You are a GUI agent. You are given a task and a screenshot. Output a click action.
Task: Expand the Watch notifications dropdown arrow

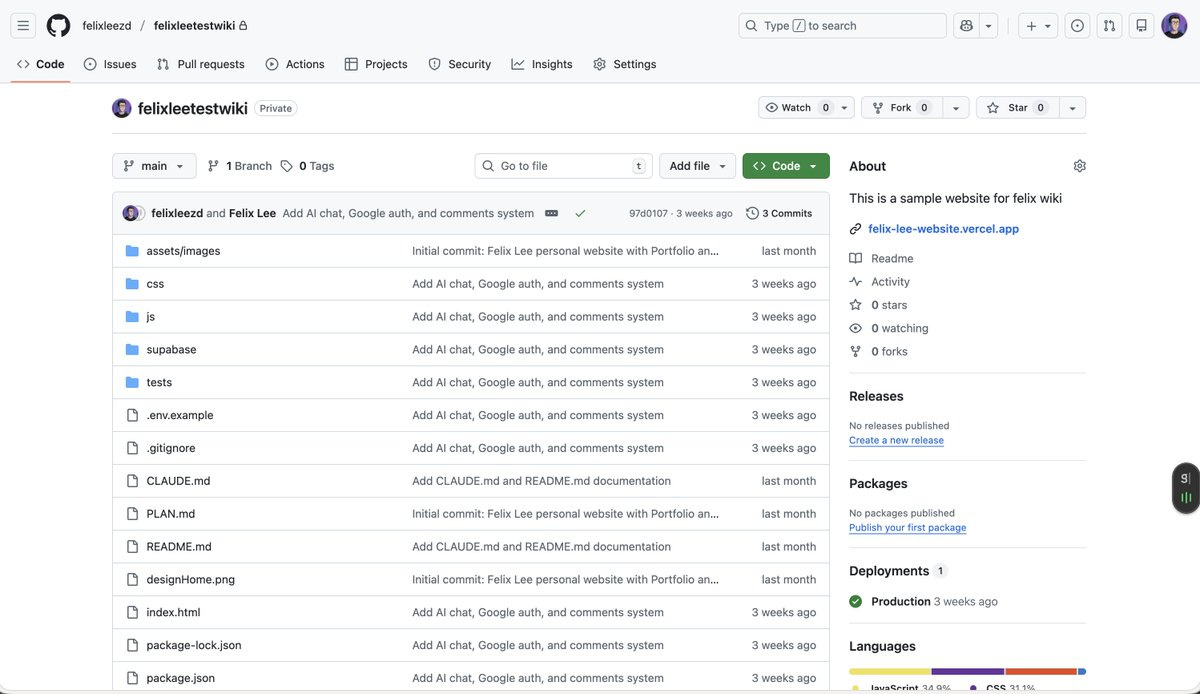845,108
